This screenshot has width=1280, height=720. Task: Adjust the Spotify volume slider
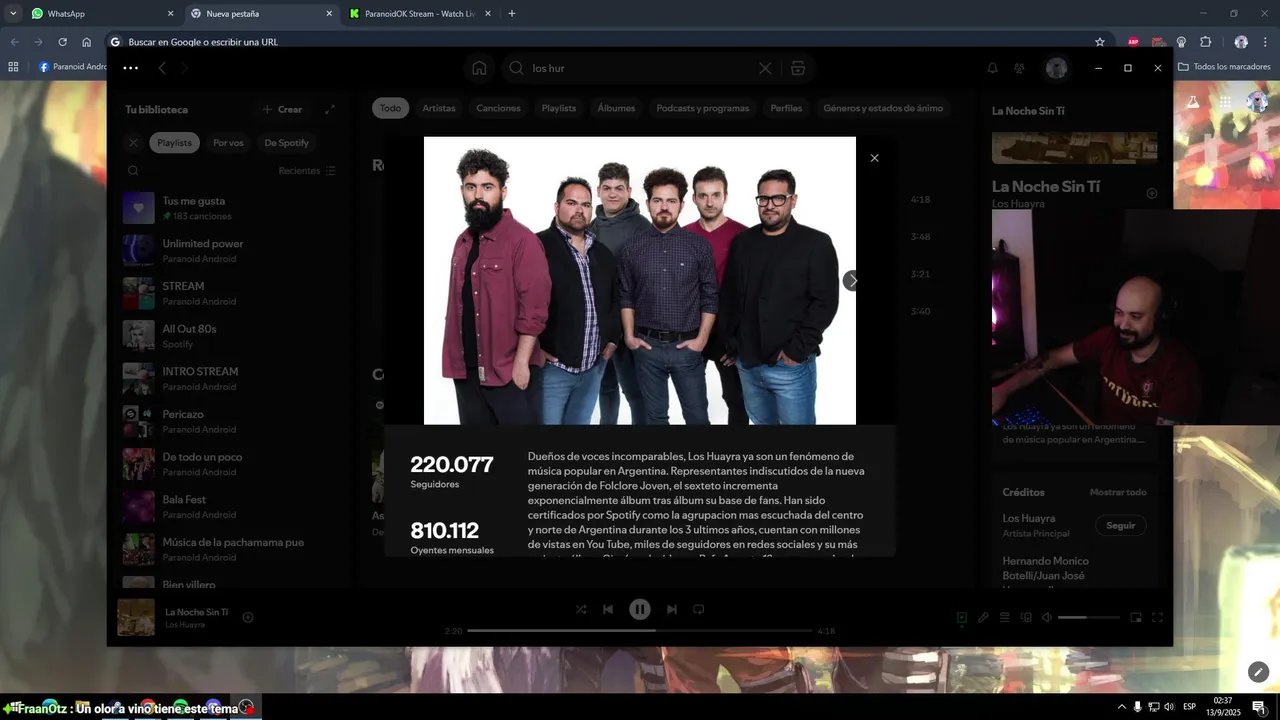point(1089,618)
